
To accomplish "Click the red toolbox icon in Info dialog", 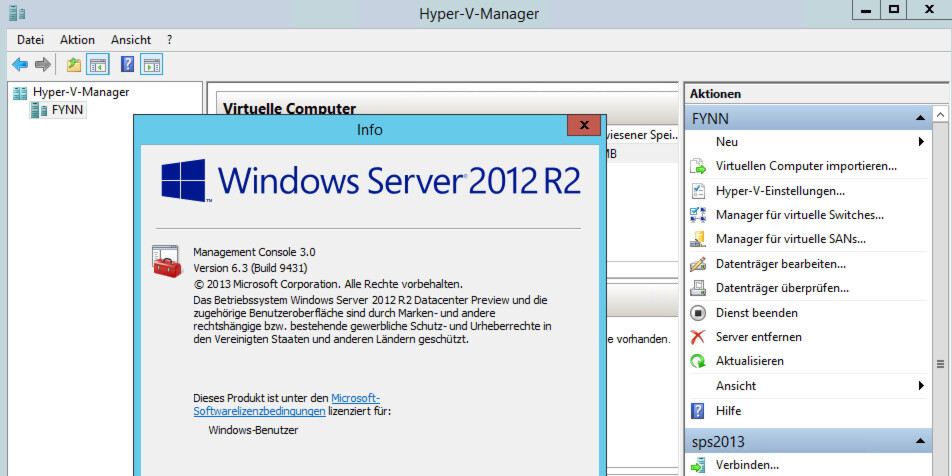I will point(166,262).
